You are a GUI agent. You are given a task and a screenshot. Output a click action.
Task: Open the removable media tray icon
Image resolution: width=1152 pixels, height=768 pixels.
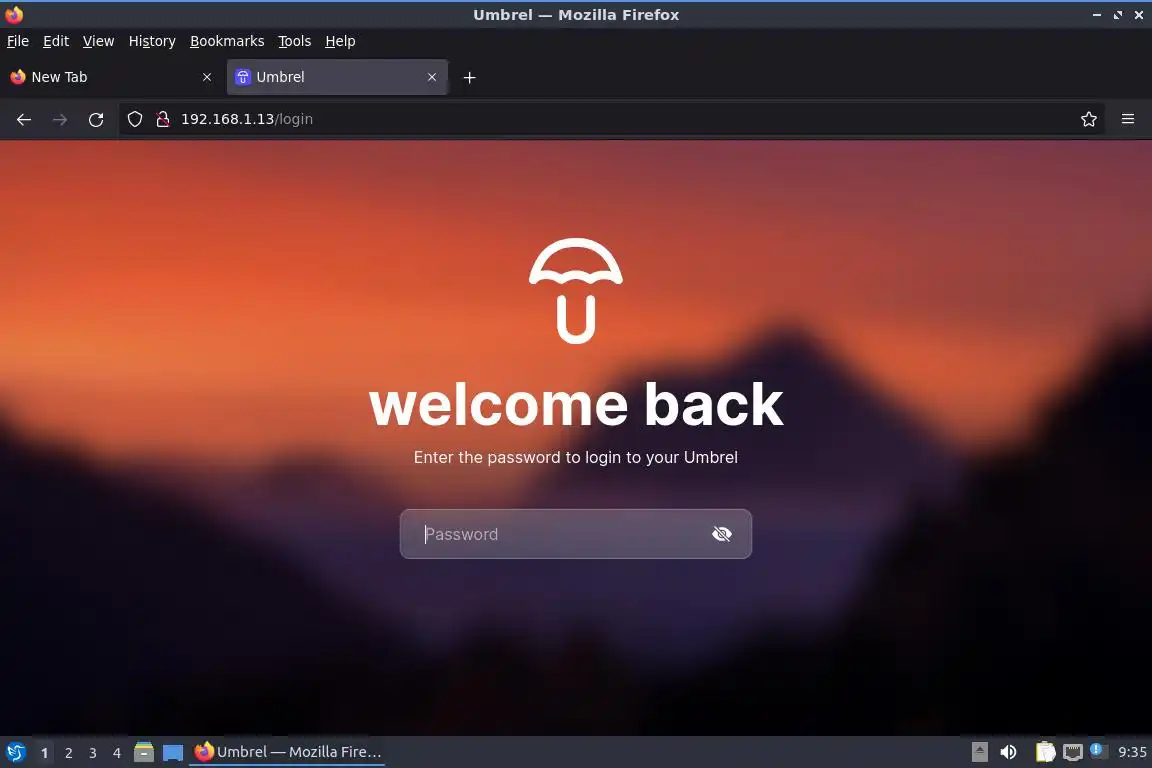pos(979,752)
